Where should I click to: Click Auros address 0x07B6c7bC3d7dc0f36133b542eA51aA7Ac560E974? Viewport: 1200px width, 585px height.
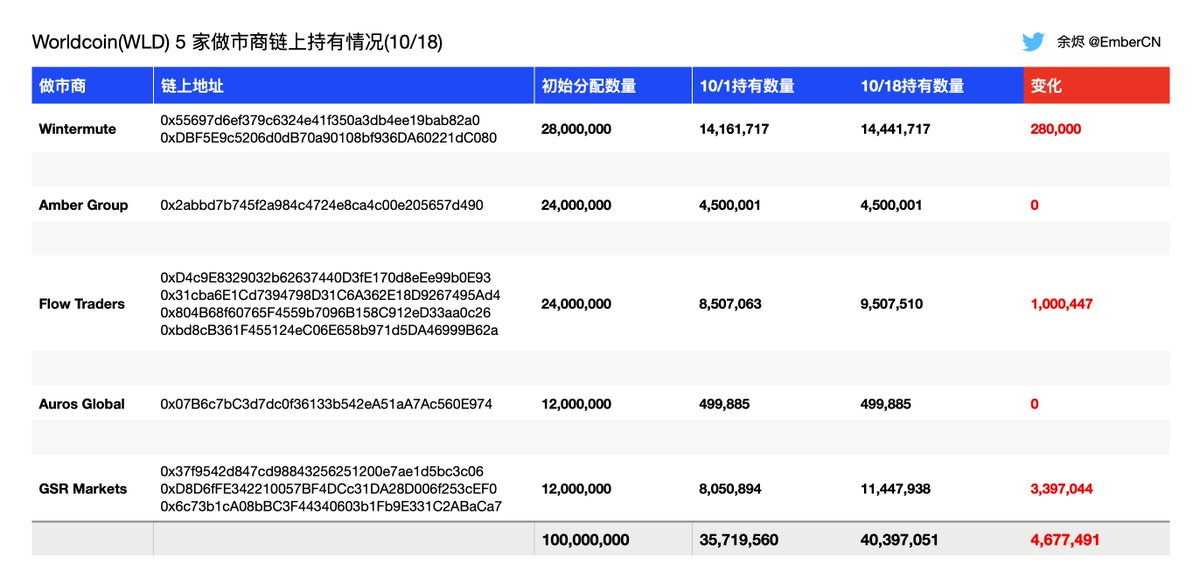pyautogui.click(x=326, y=404)
